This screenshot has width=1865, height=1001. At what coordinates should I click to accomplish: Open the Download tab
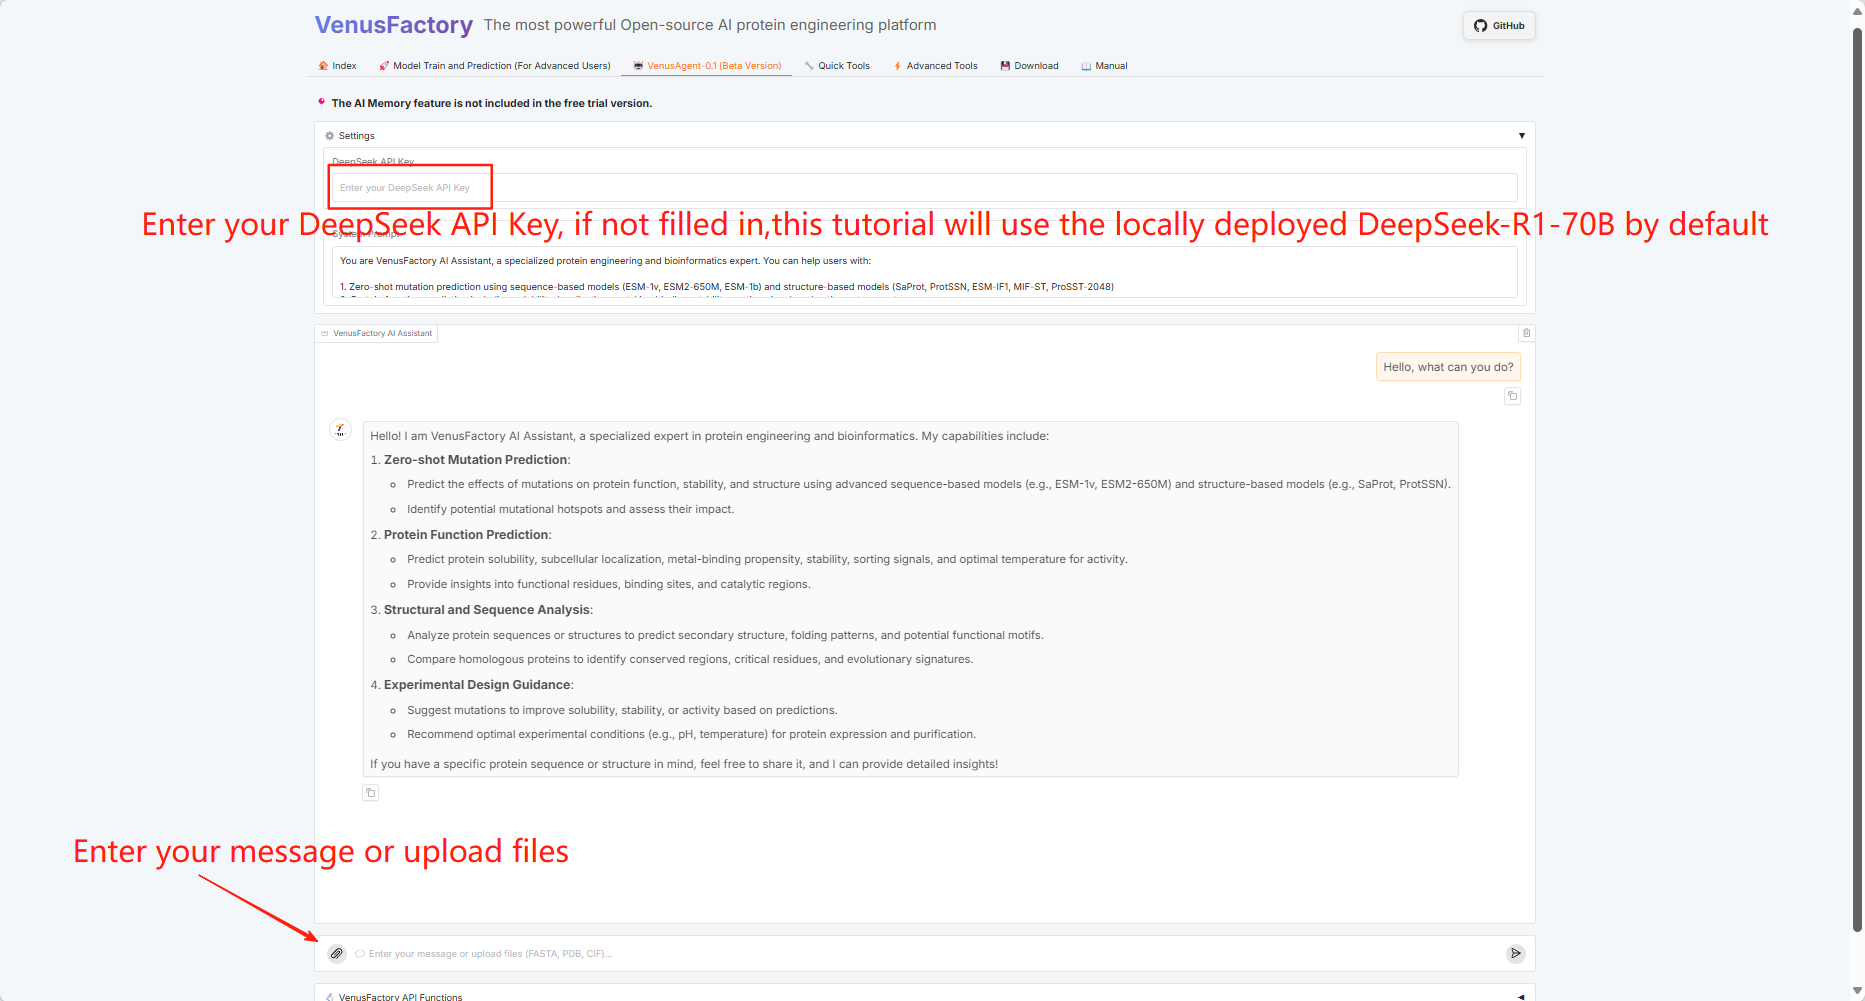[1029, 66]
